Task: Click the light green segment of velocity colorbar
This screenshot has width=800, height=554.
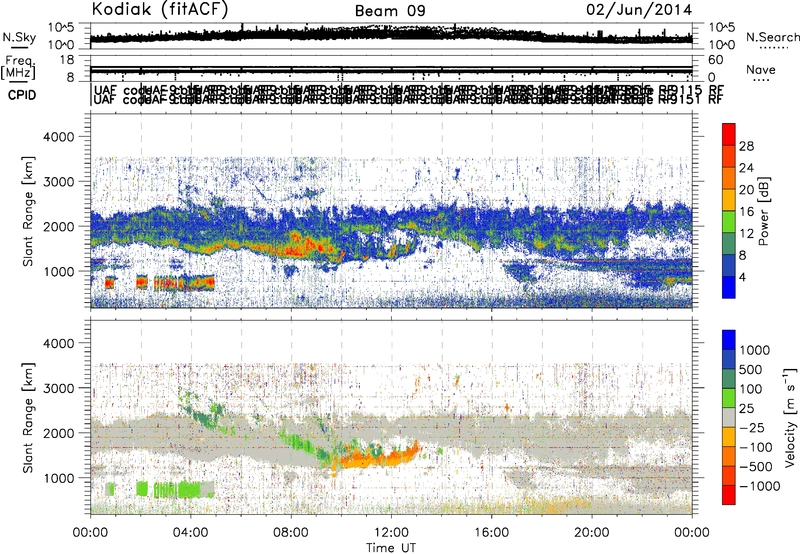Action: point(729,398)
